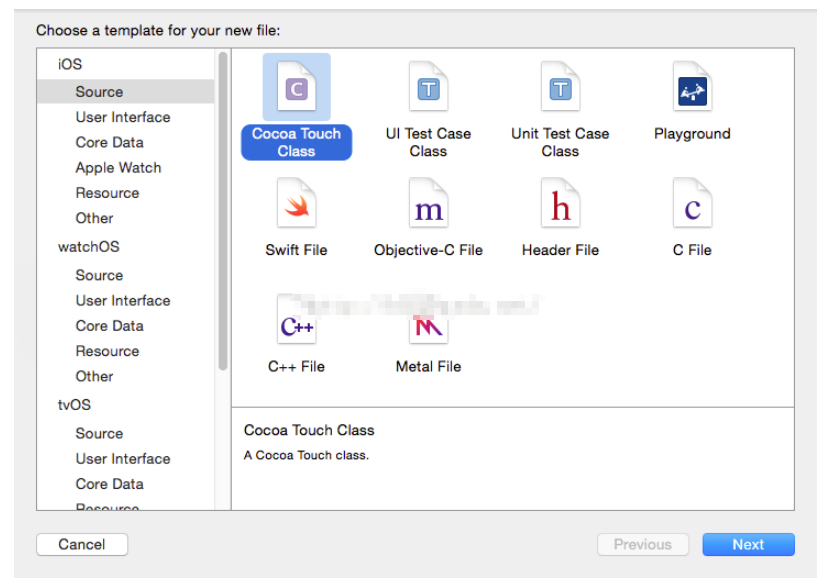Open User Interface under watchOS
The width and height of the screenshot is (823, 584).
click(x=123, y=300)
